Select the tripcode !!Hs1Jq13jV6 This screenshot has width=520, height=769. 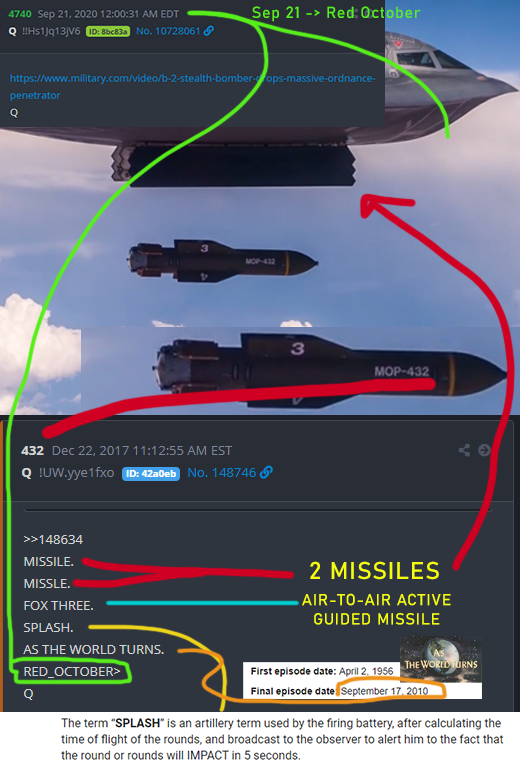click(x=51, y=31)
